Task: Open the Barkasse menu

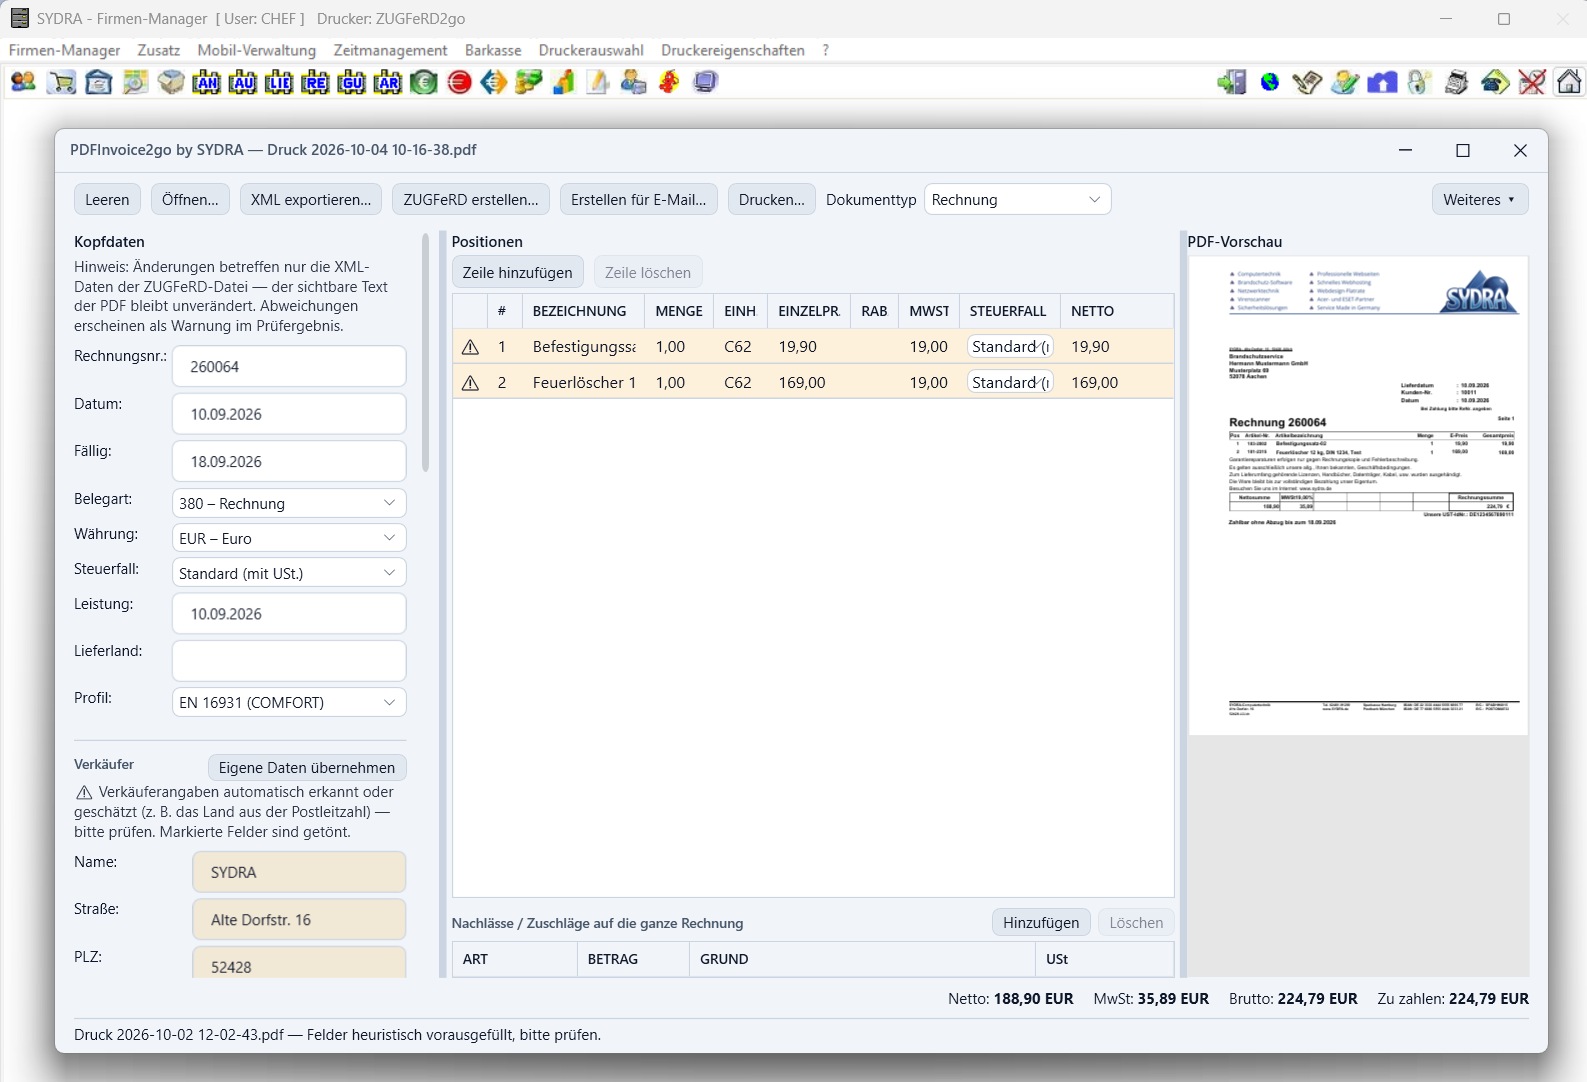Action: tap(493, 50)
